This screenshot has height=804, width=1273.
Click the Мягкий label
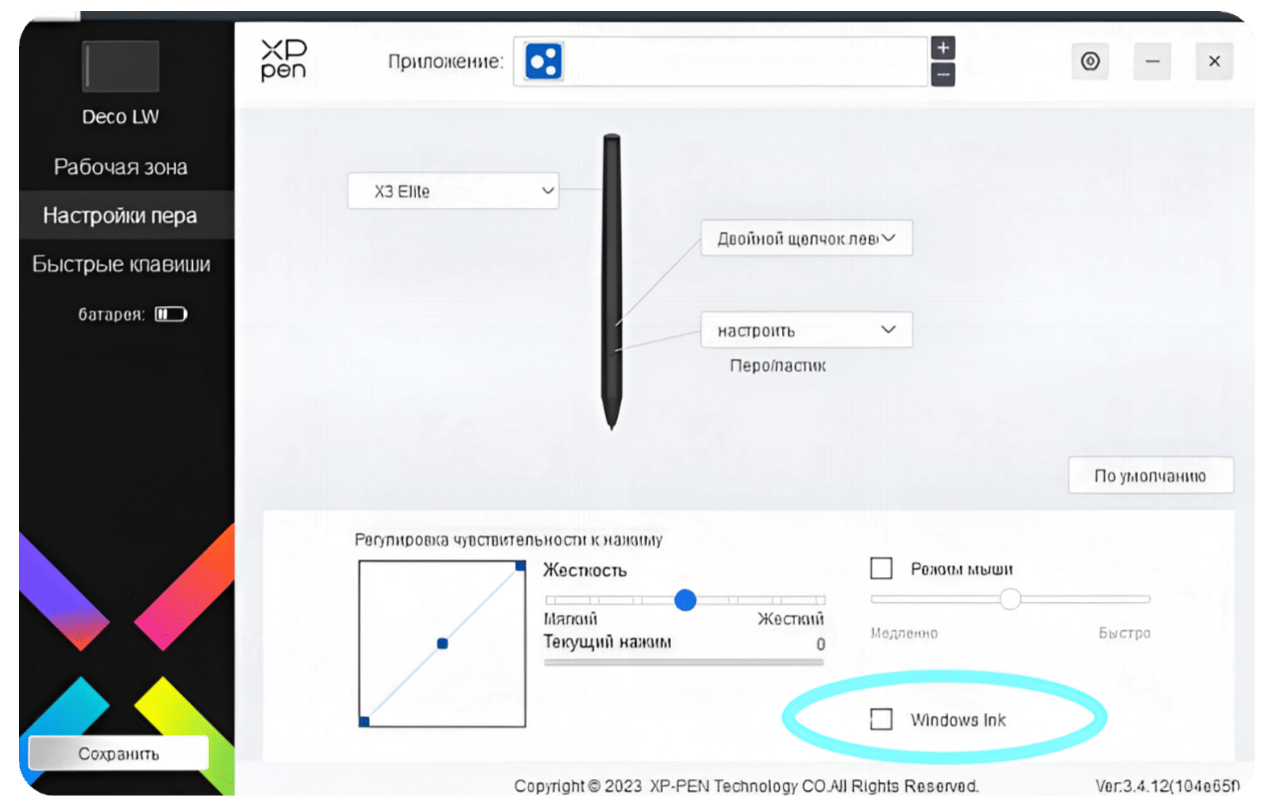pos(571,619)
